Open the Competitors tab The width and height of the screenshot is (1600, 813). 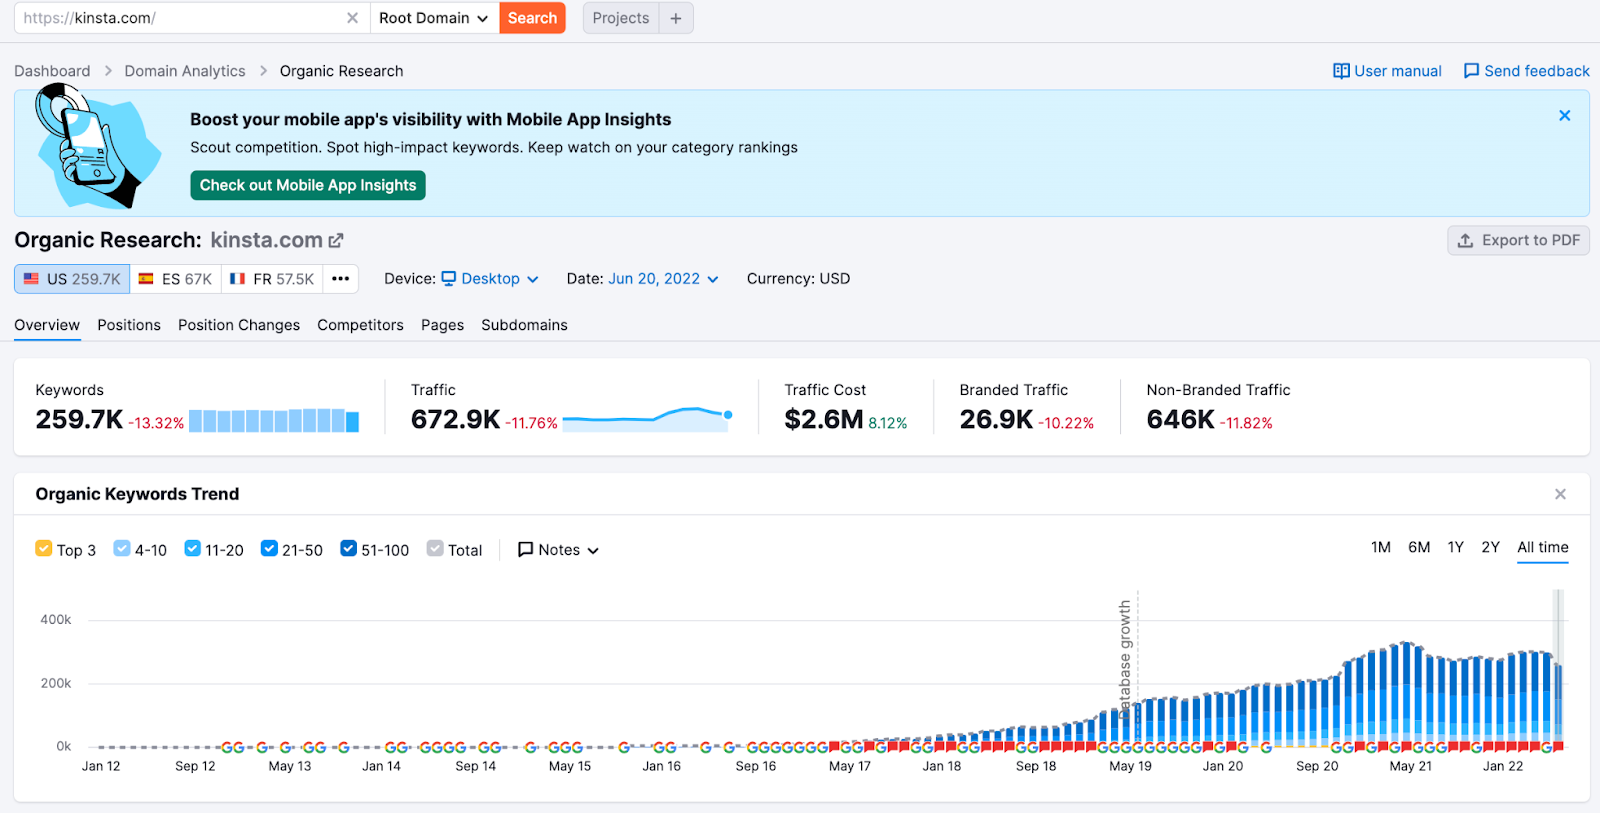(x=360, y=325)
